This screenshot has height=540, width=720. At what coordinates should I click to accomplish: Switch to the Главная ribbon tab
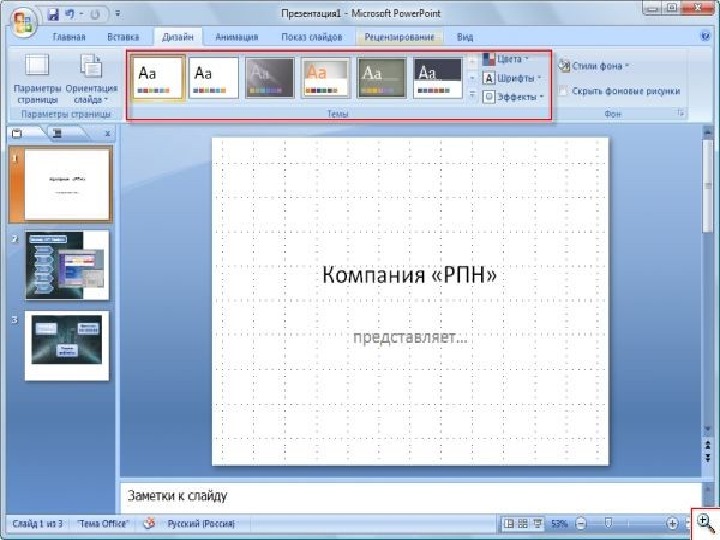(69, 37)
